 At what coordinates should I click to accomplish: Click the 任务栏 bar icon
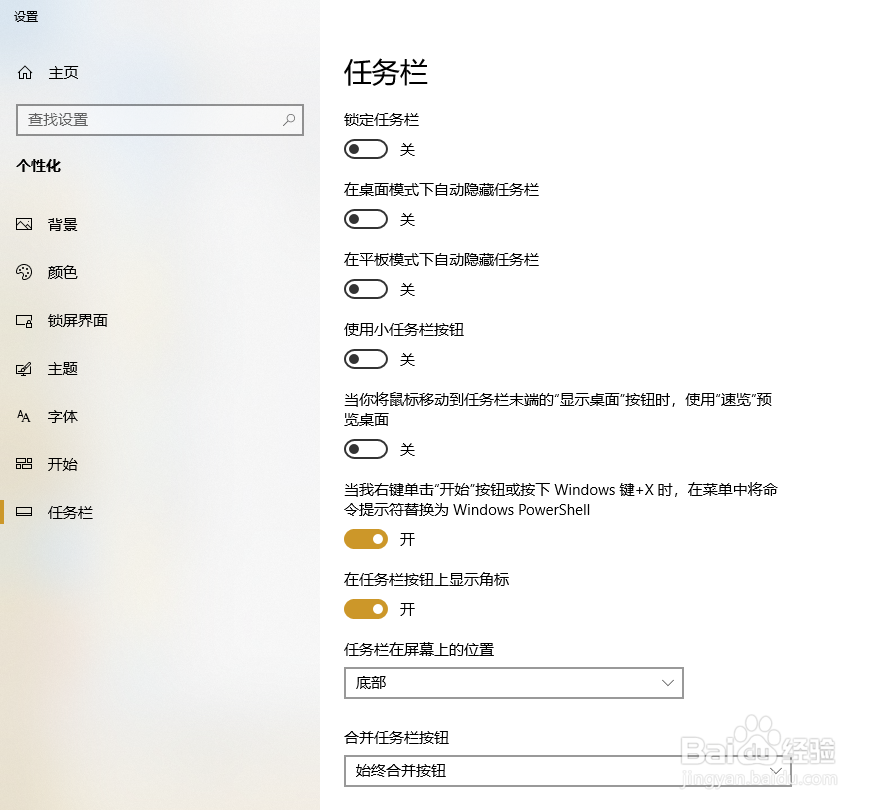point(24,512)
